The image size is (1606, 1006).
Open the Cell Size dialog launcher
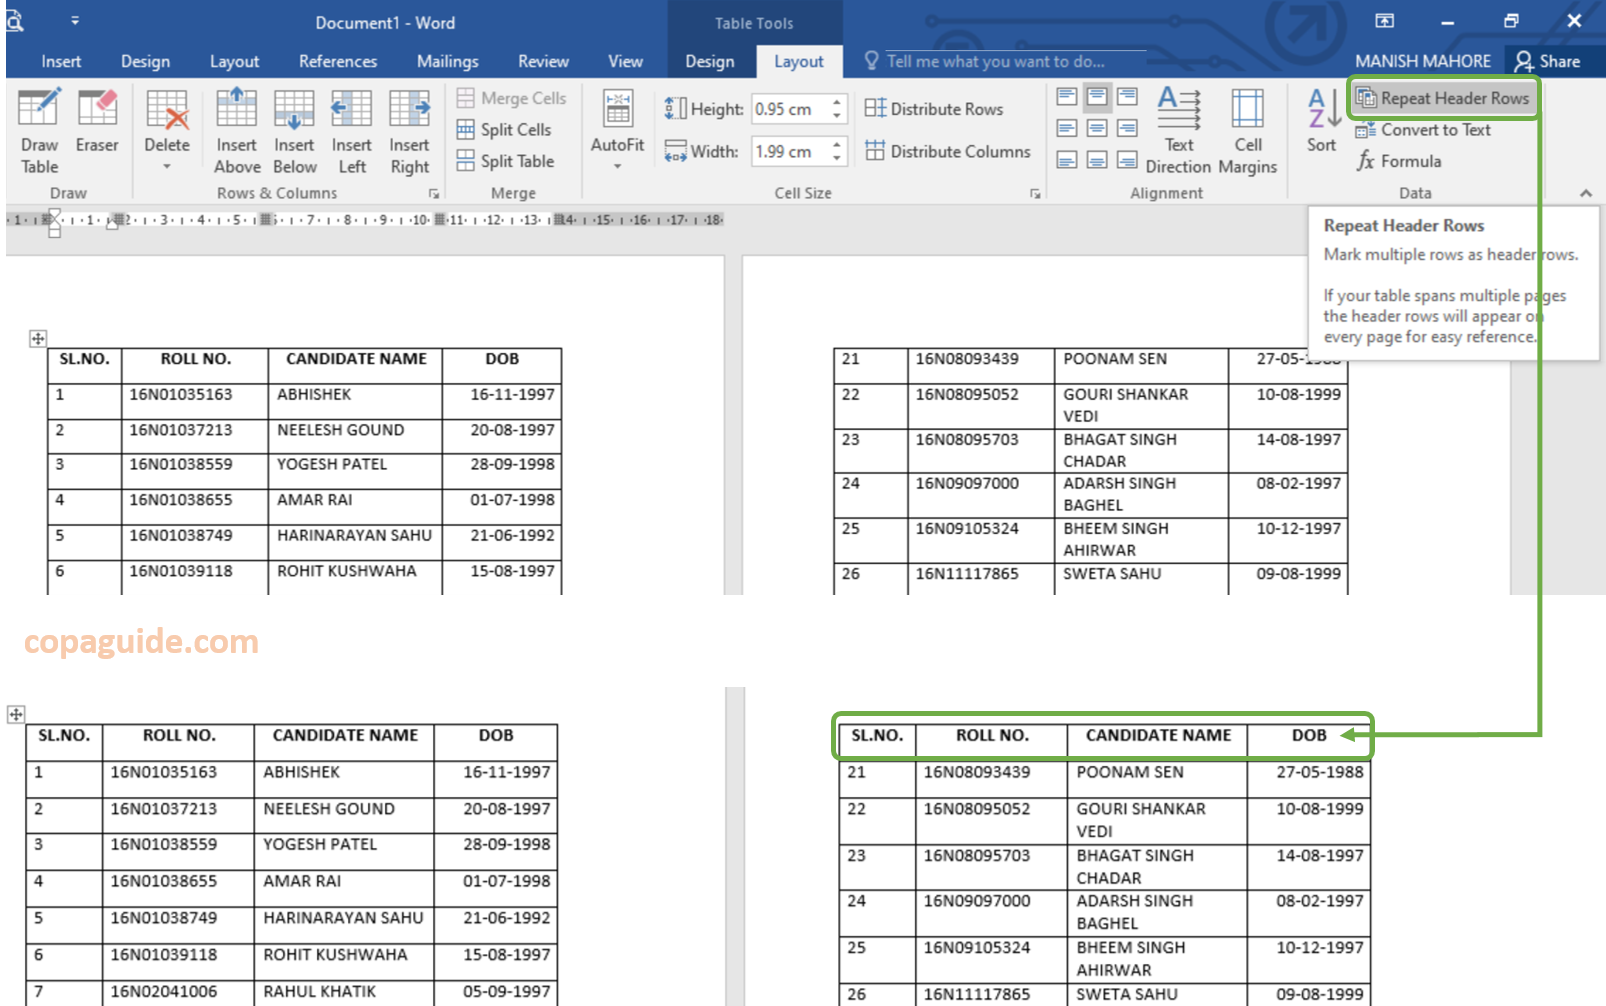click(1035, 193)
